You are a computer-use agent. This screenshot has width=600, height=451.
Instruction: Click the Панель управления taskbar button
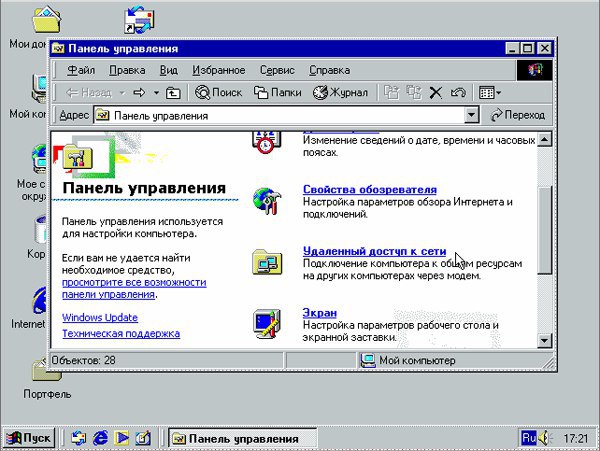pos(243,438)
